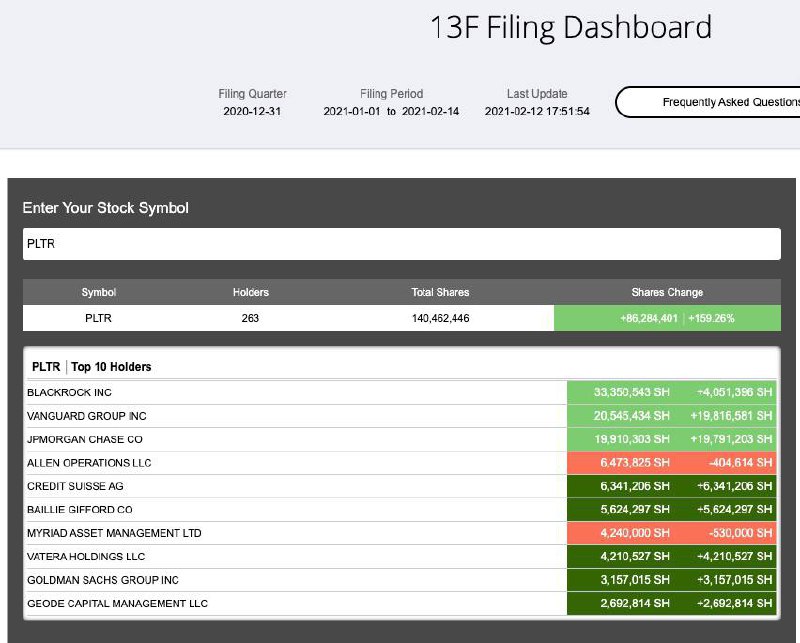Click the Shares Change column header
The image size is (800, 643).
coord(667,292)
